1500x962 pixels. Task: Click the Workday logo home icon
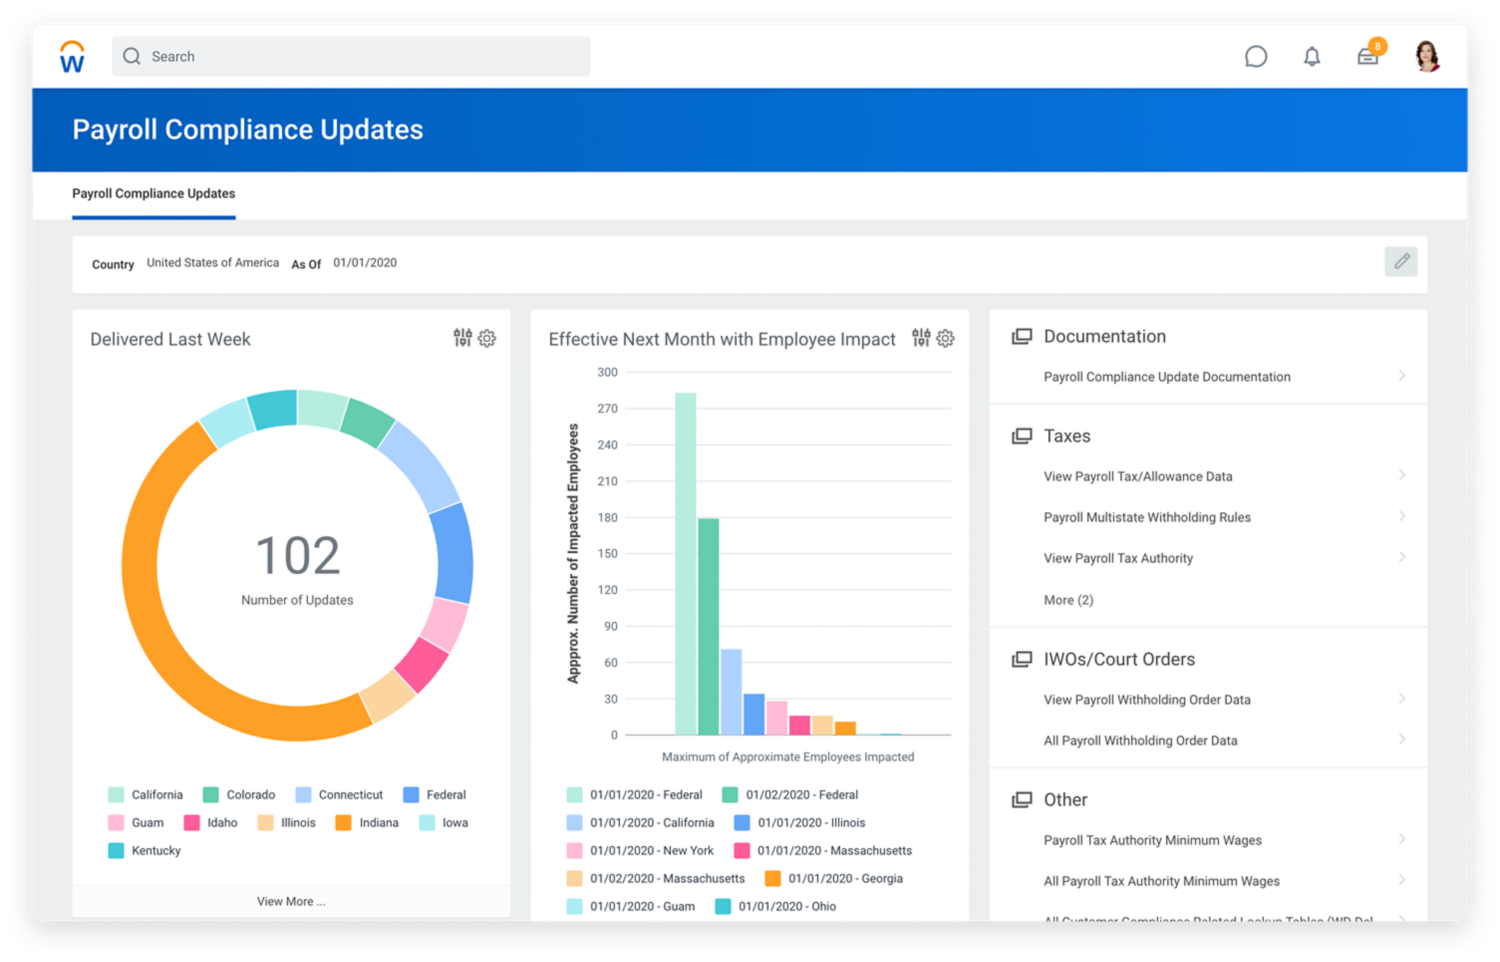click(x=72, y=57)
